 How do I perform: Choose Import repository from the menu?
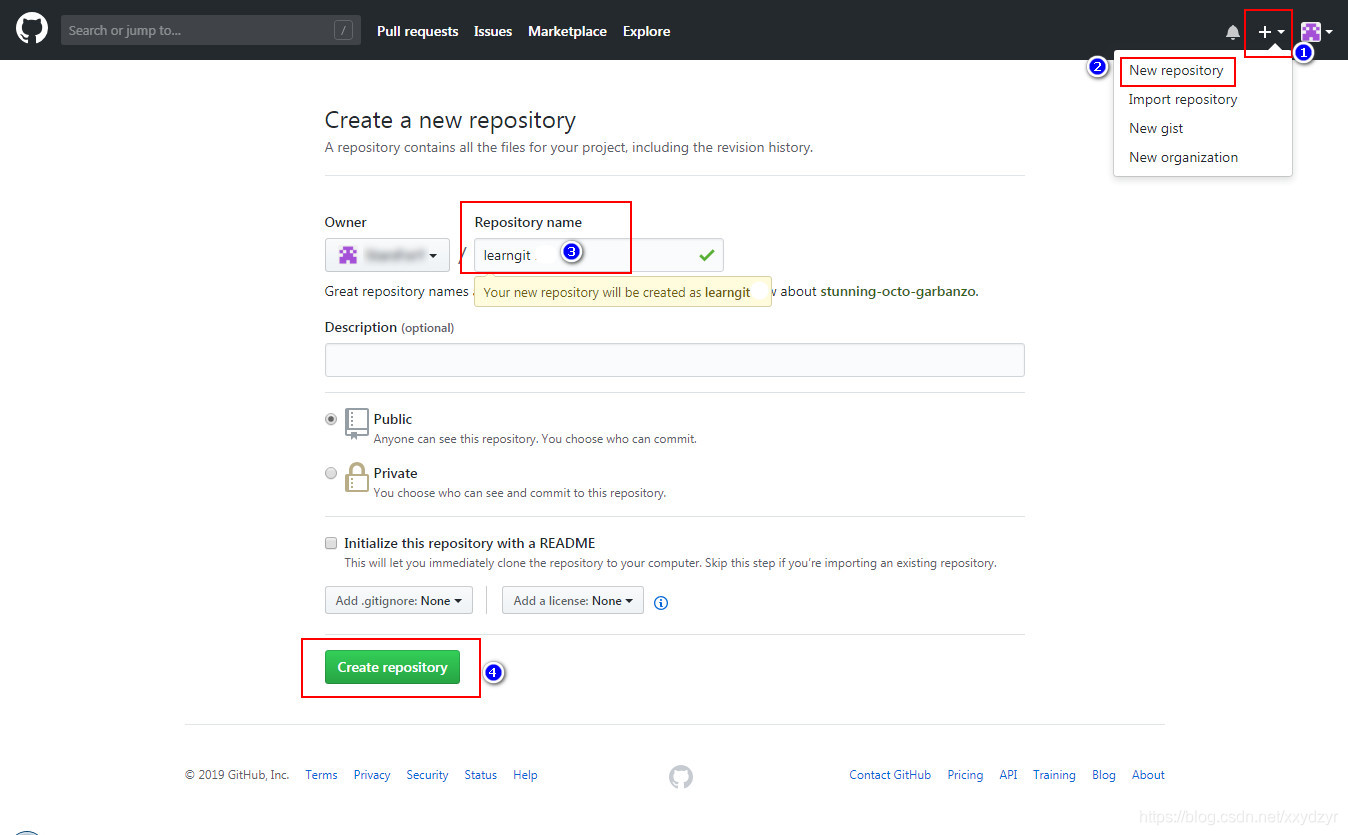(1183, 99)
